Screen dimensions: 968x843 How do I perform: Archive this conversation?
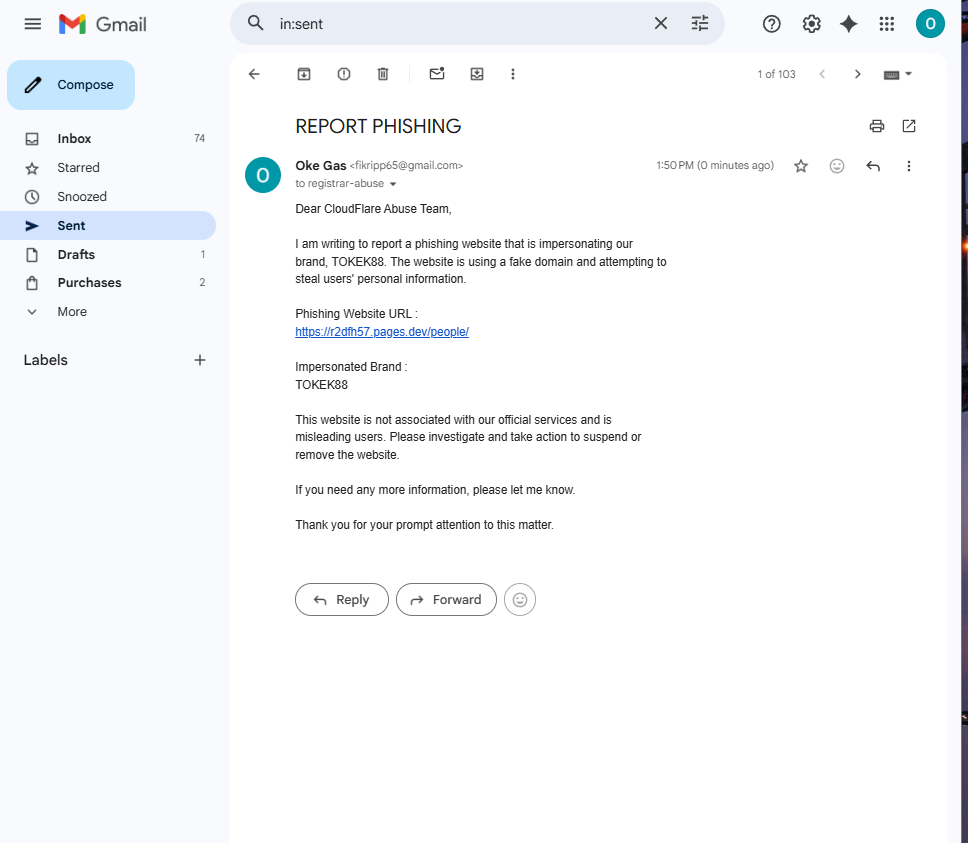304,74
